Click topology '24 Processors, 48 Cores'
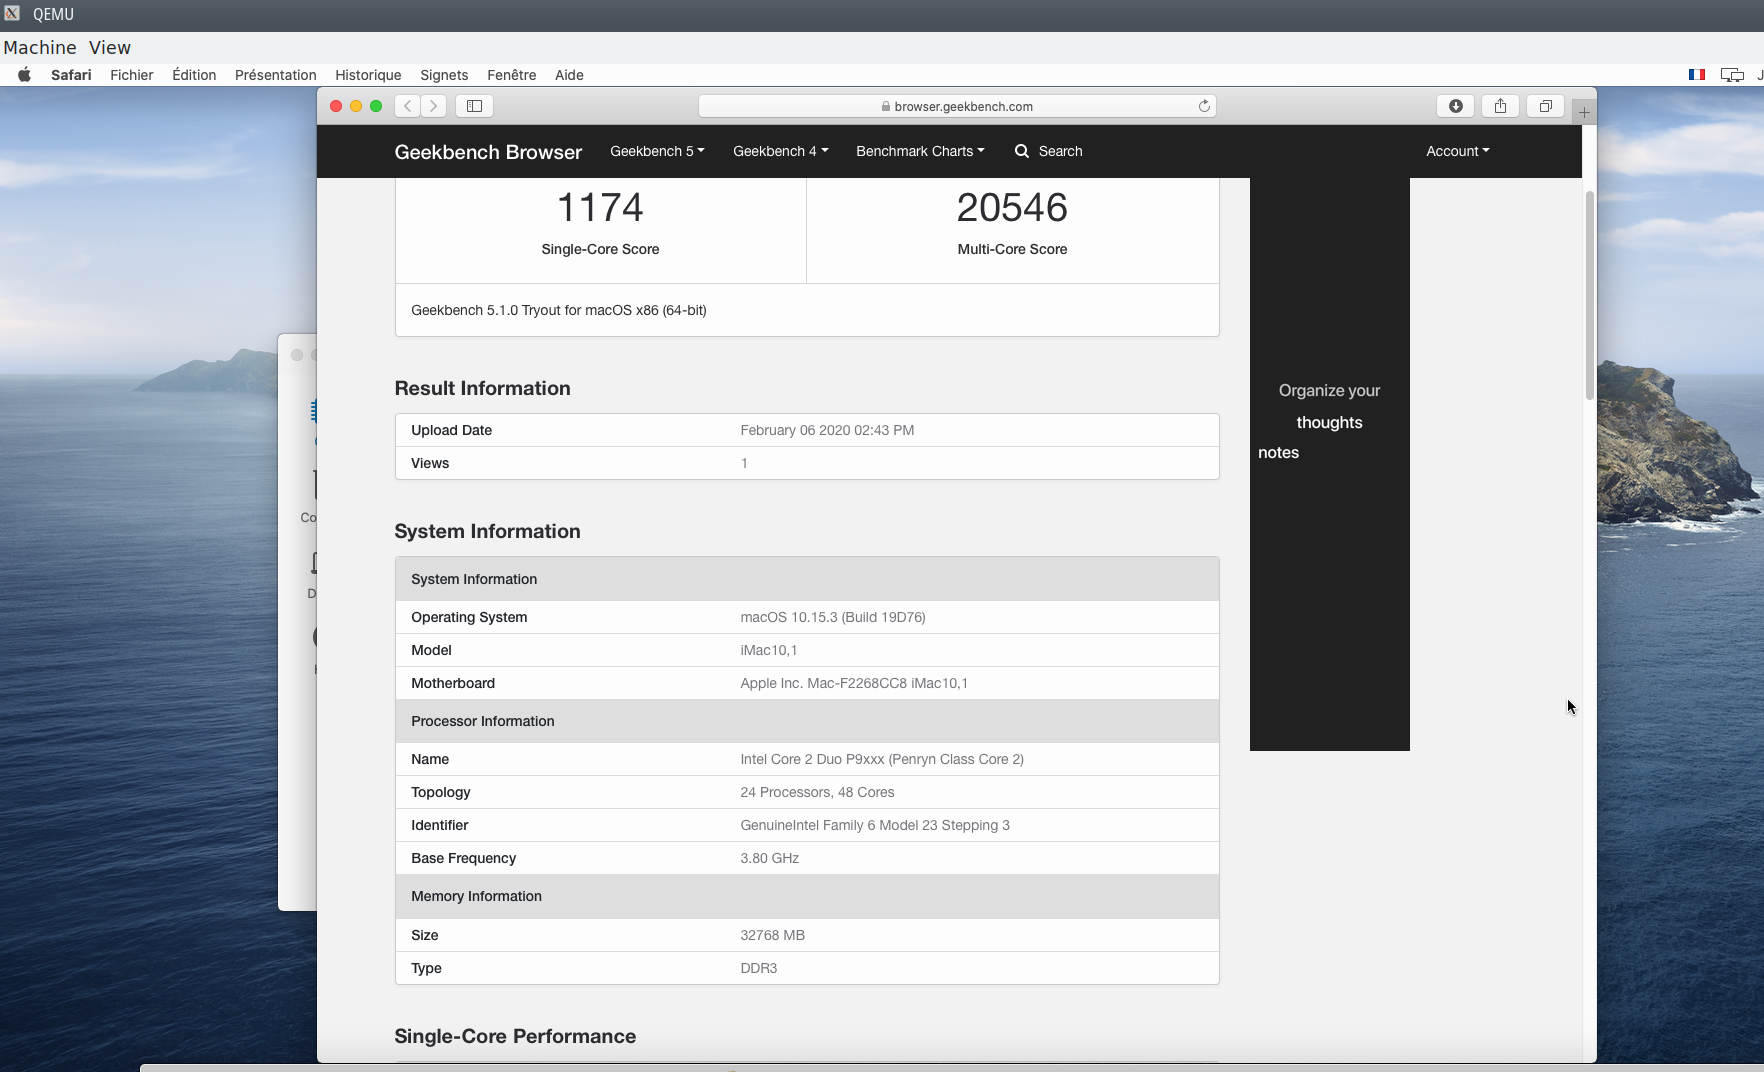1764x1072 pixels. pyautogui.click(x=817, y=792)
